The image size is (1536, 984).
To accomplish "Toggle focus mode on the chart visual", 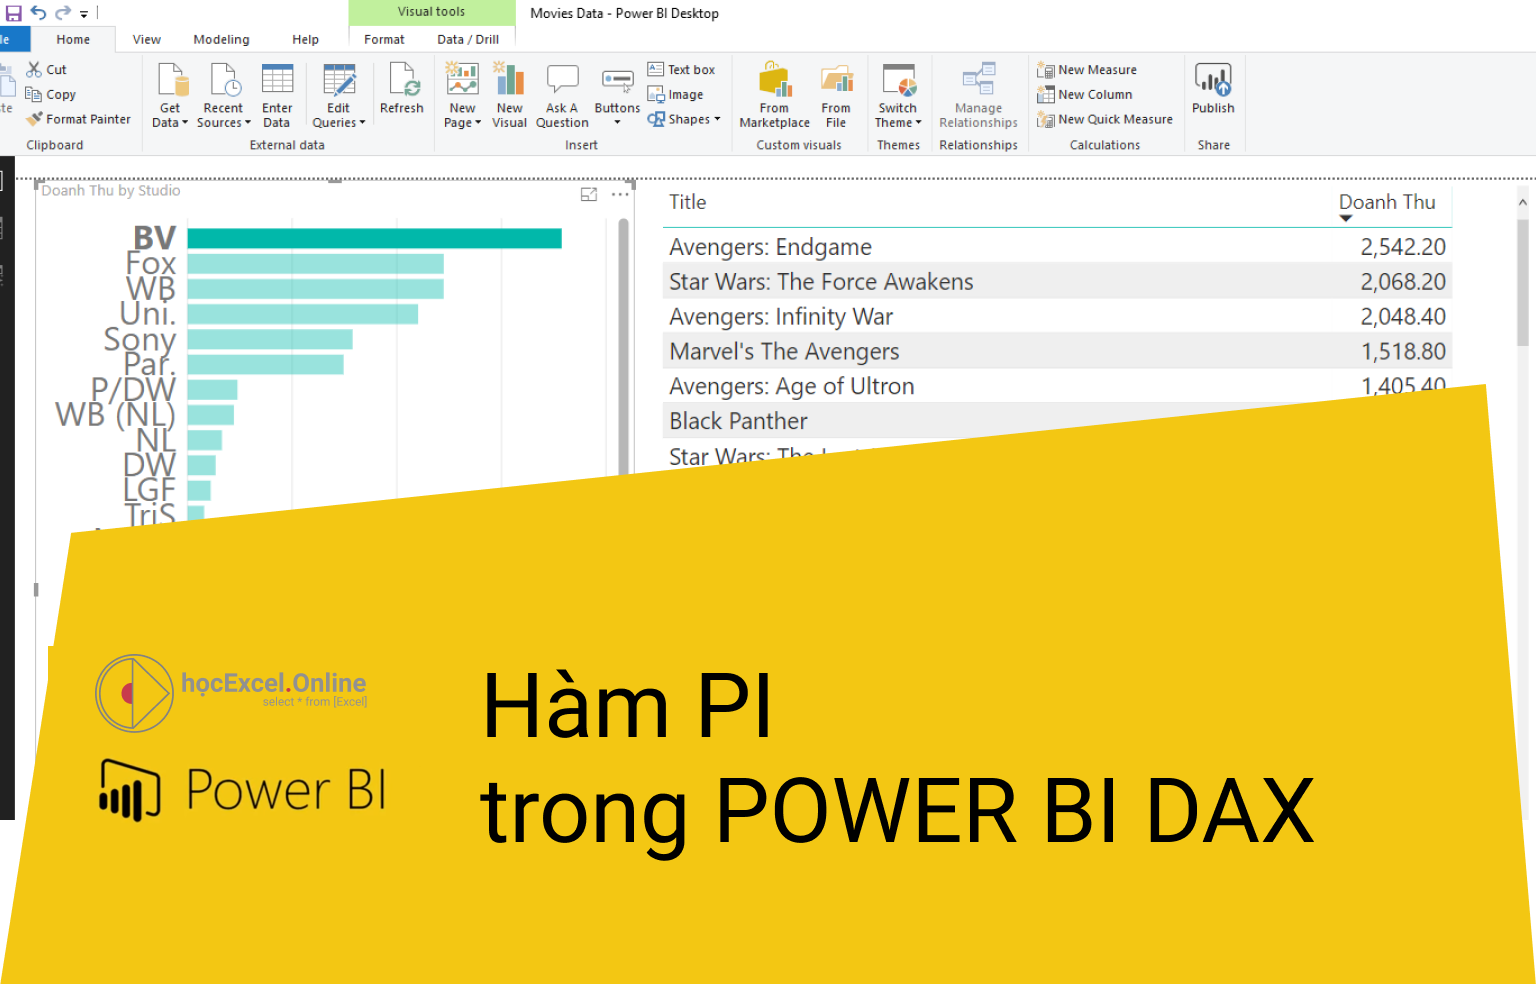I will pyautogui.click(x=589, y=194).
